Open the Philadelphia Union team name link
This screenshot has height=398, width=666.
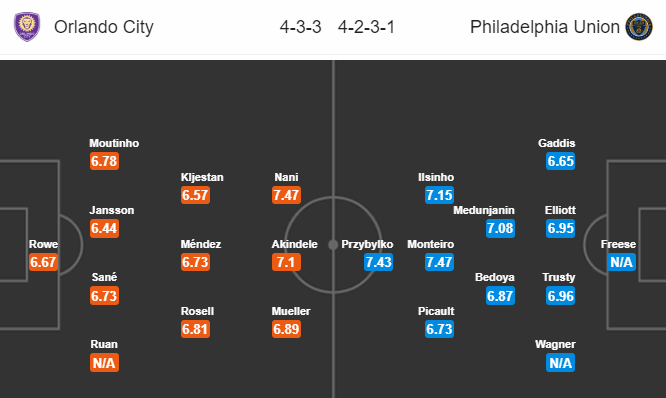click(545, 27)
